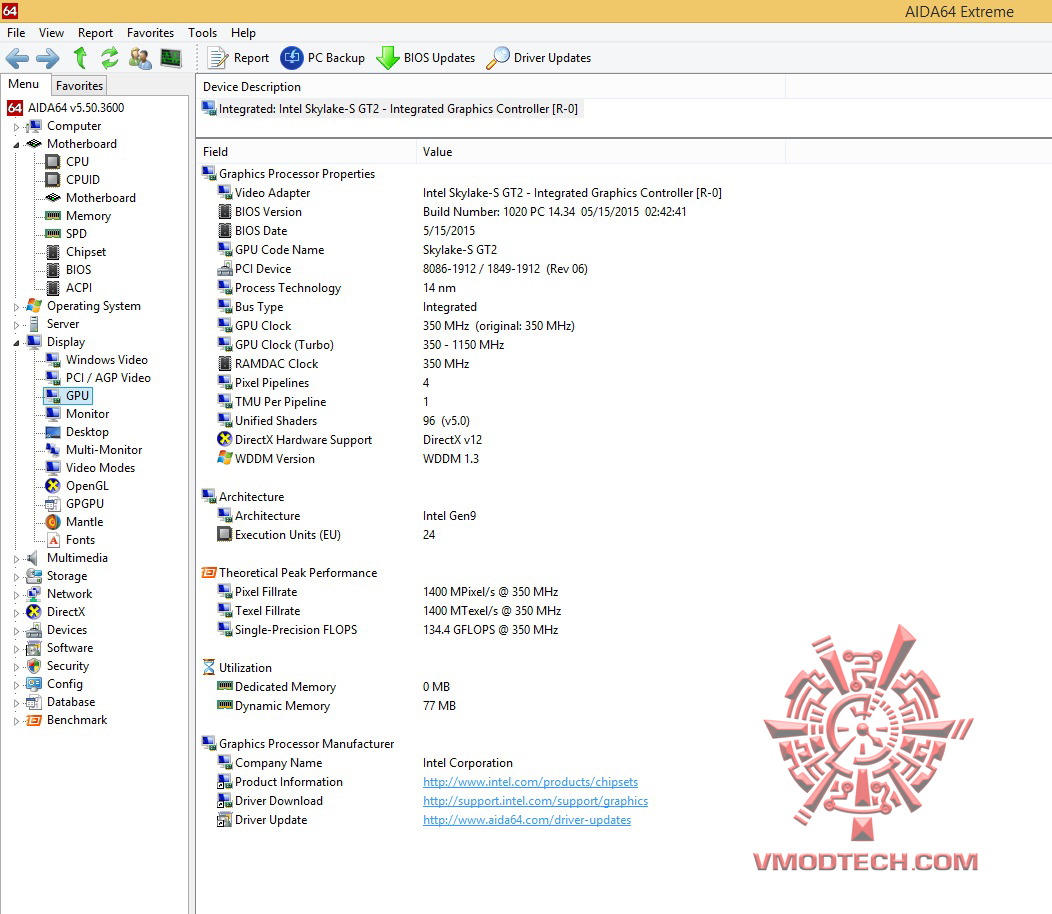This screenshot has width=1052, height=914.
Task: Select the GPU tree item
Action: tap(77, 396)
